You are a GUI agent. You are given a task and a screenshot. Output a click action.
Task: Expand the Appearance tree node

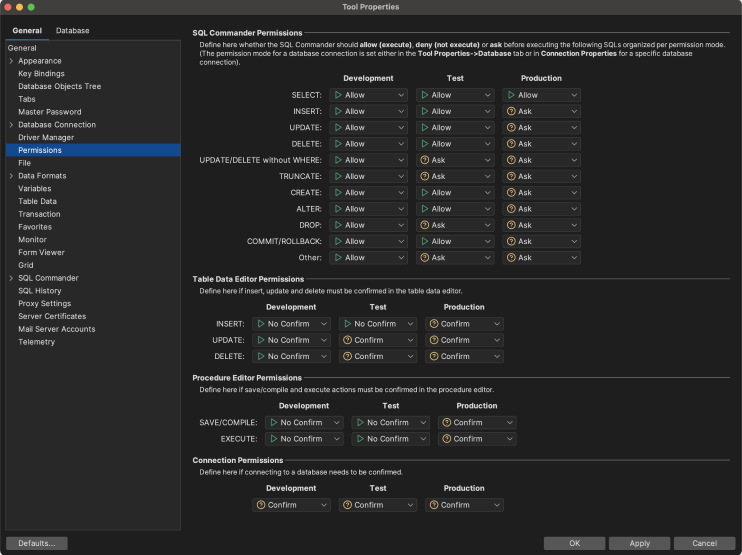[11, 61]
